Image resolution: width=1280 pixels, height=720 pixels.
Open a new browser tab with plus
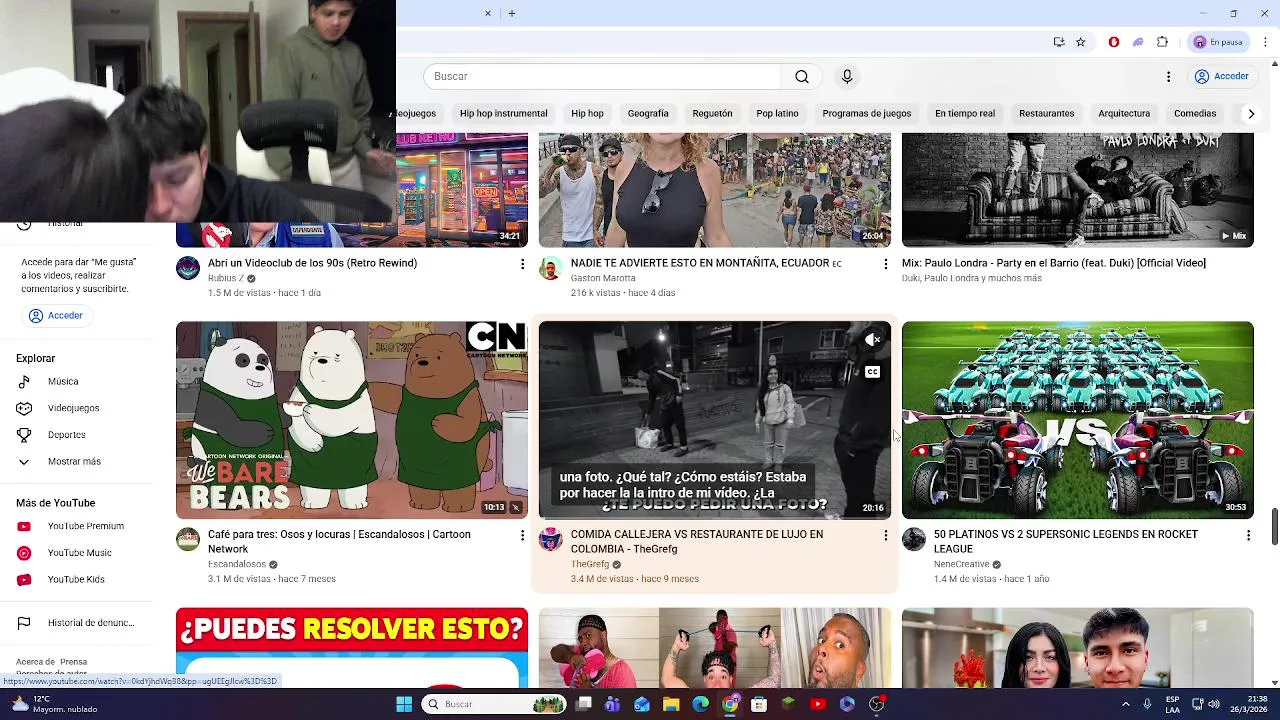511,13
